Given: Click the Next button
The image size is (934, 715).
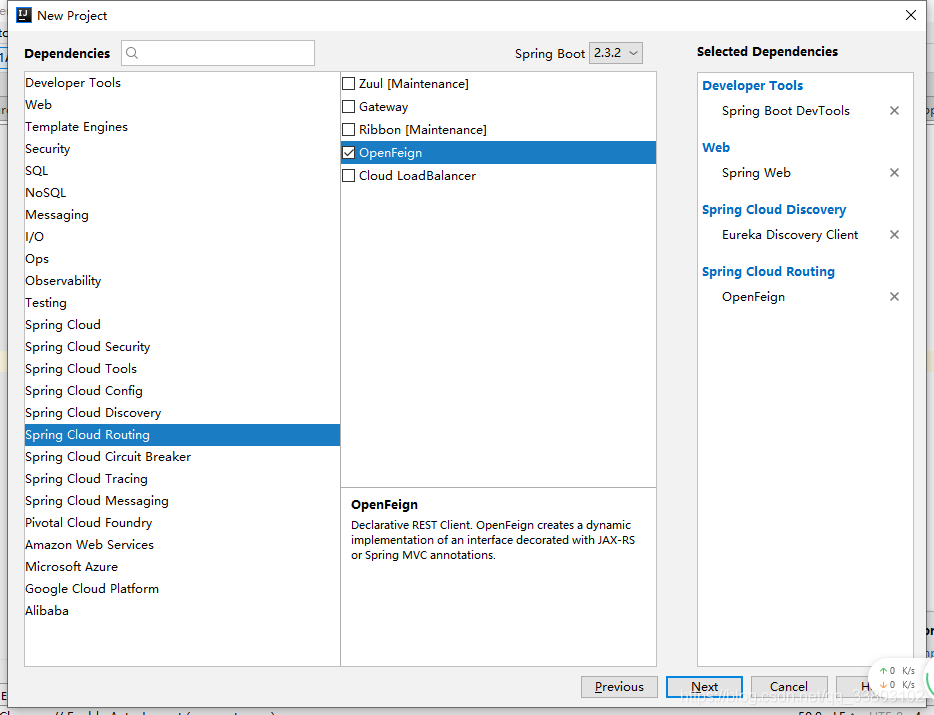Looking at the screenshot, I should pyautogui.click(x=704, y=687).
